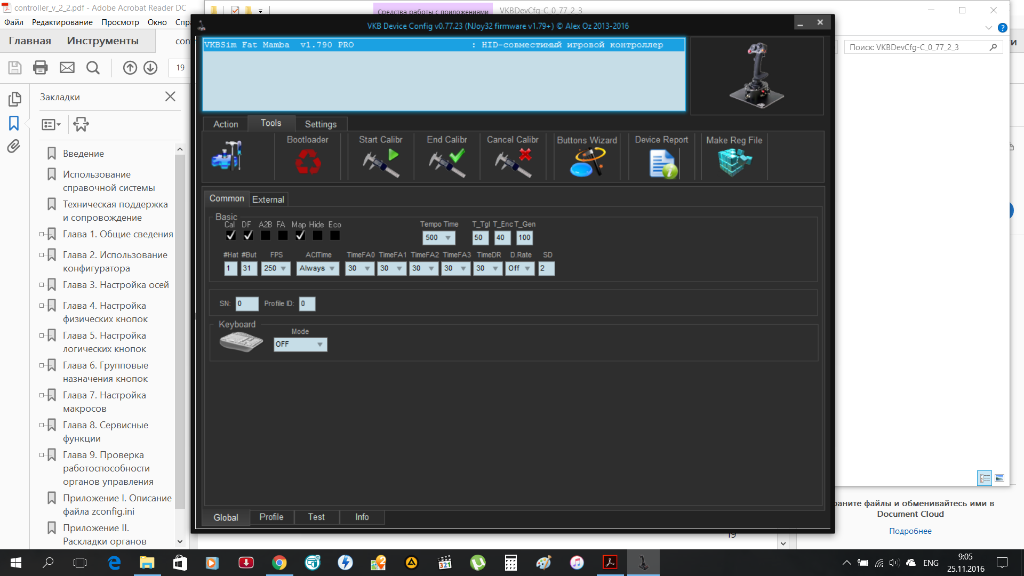Open the TimeFA1 dropdown
The image size is (1024, 576).
point(391,268)
